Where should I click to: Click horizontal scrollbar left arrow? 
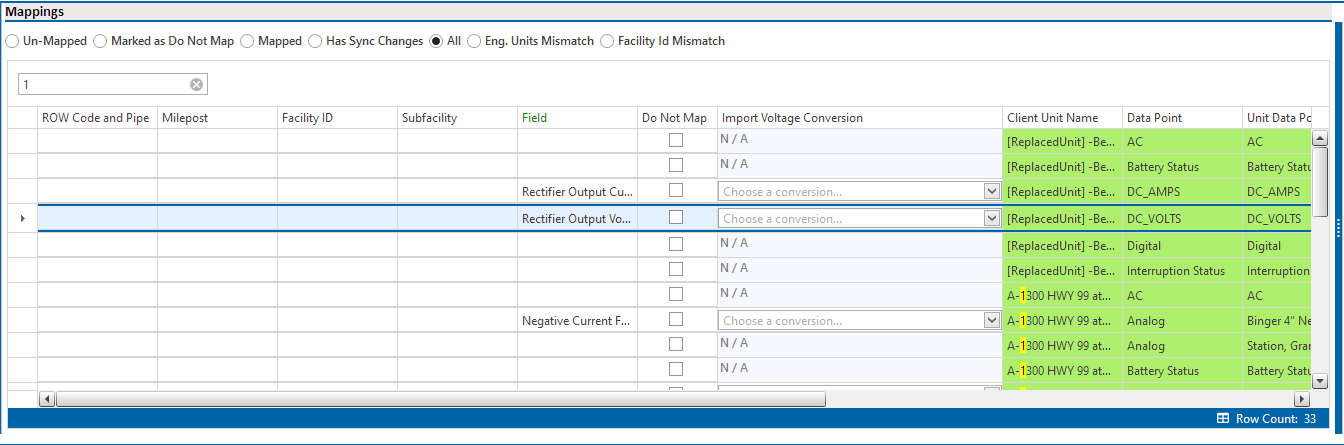click(47, 399)
